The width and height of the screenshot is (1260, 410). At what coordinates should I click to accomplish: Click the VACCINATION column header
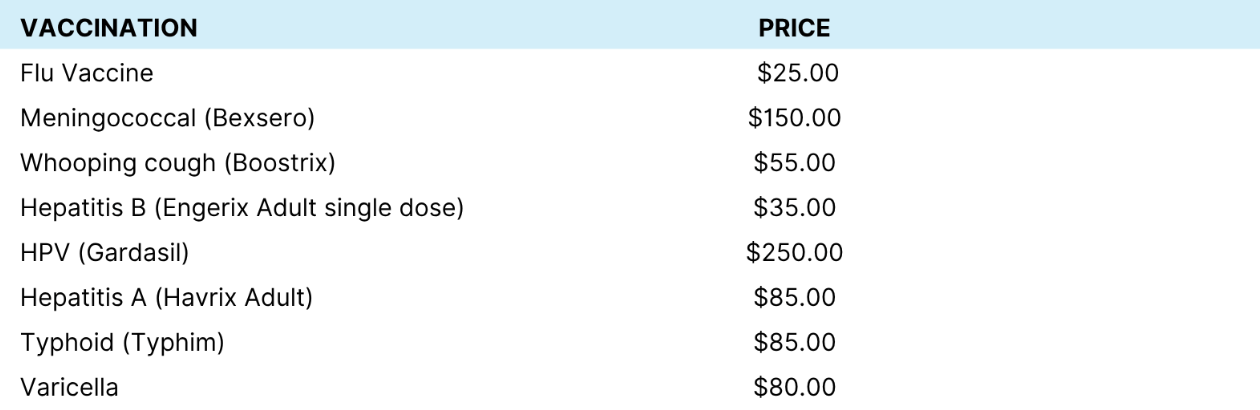click(109, 29)
